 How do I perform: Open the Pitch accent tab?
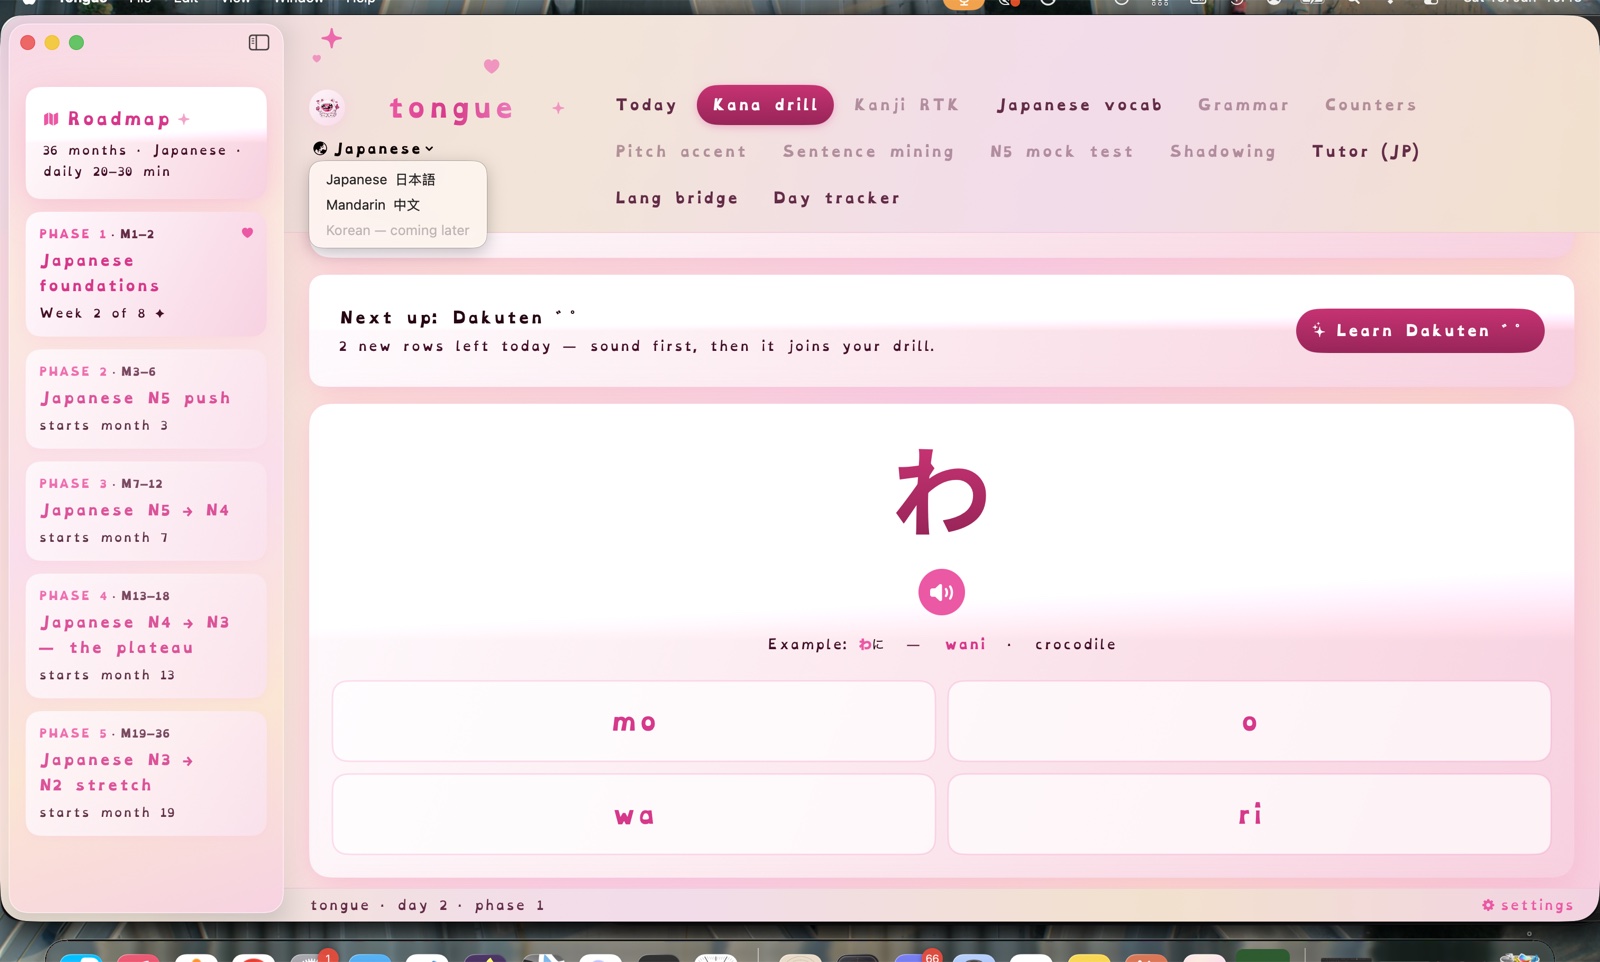point(680,151)
